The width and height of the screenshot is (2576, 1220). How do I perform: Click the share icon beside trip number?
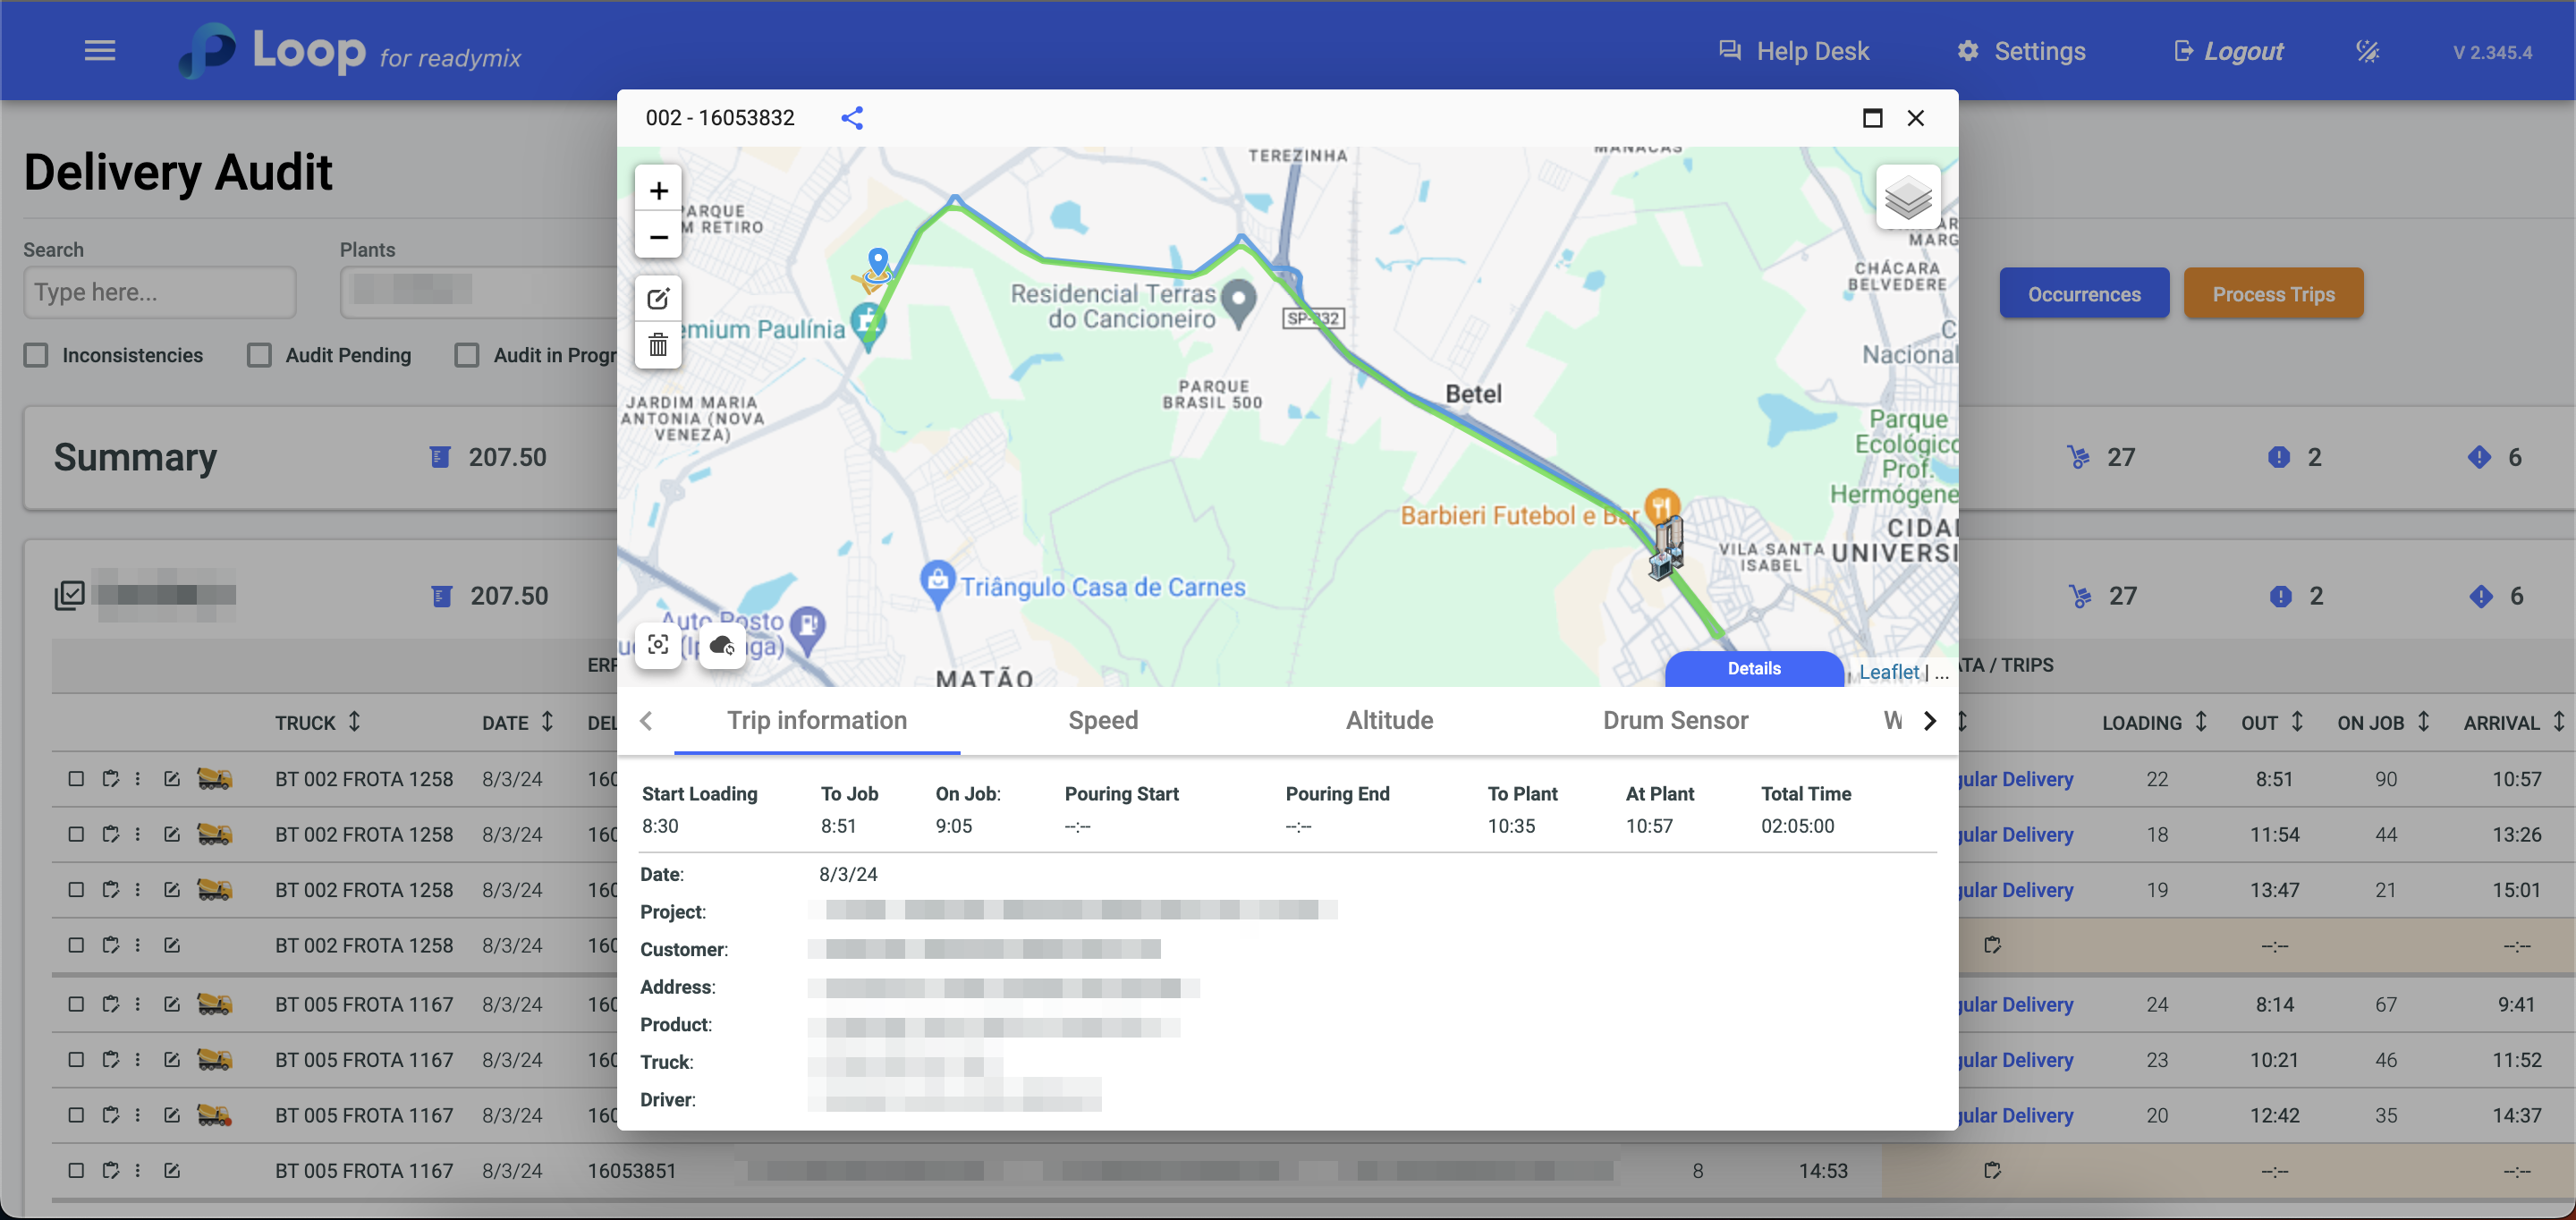(852, 118)
